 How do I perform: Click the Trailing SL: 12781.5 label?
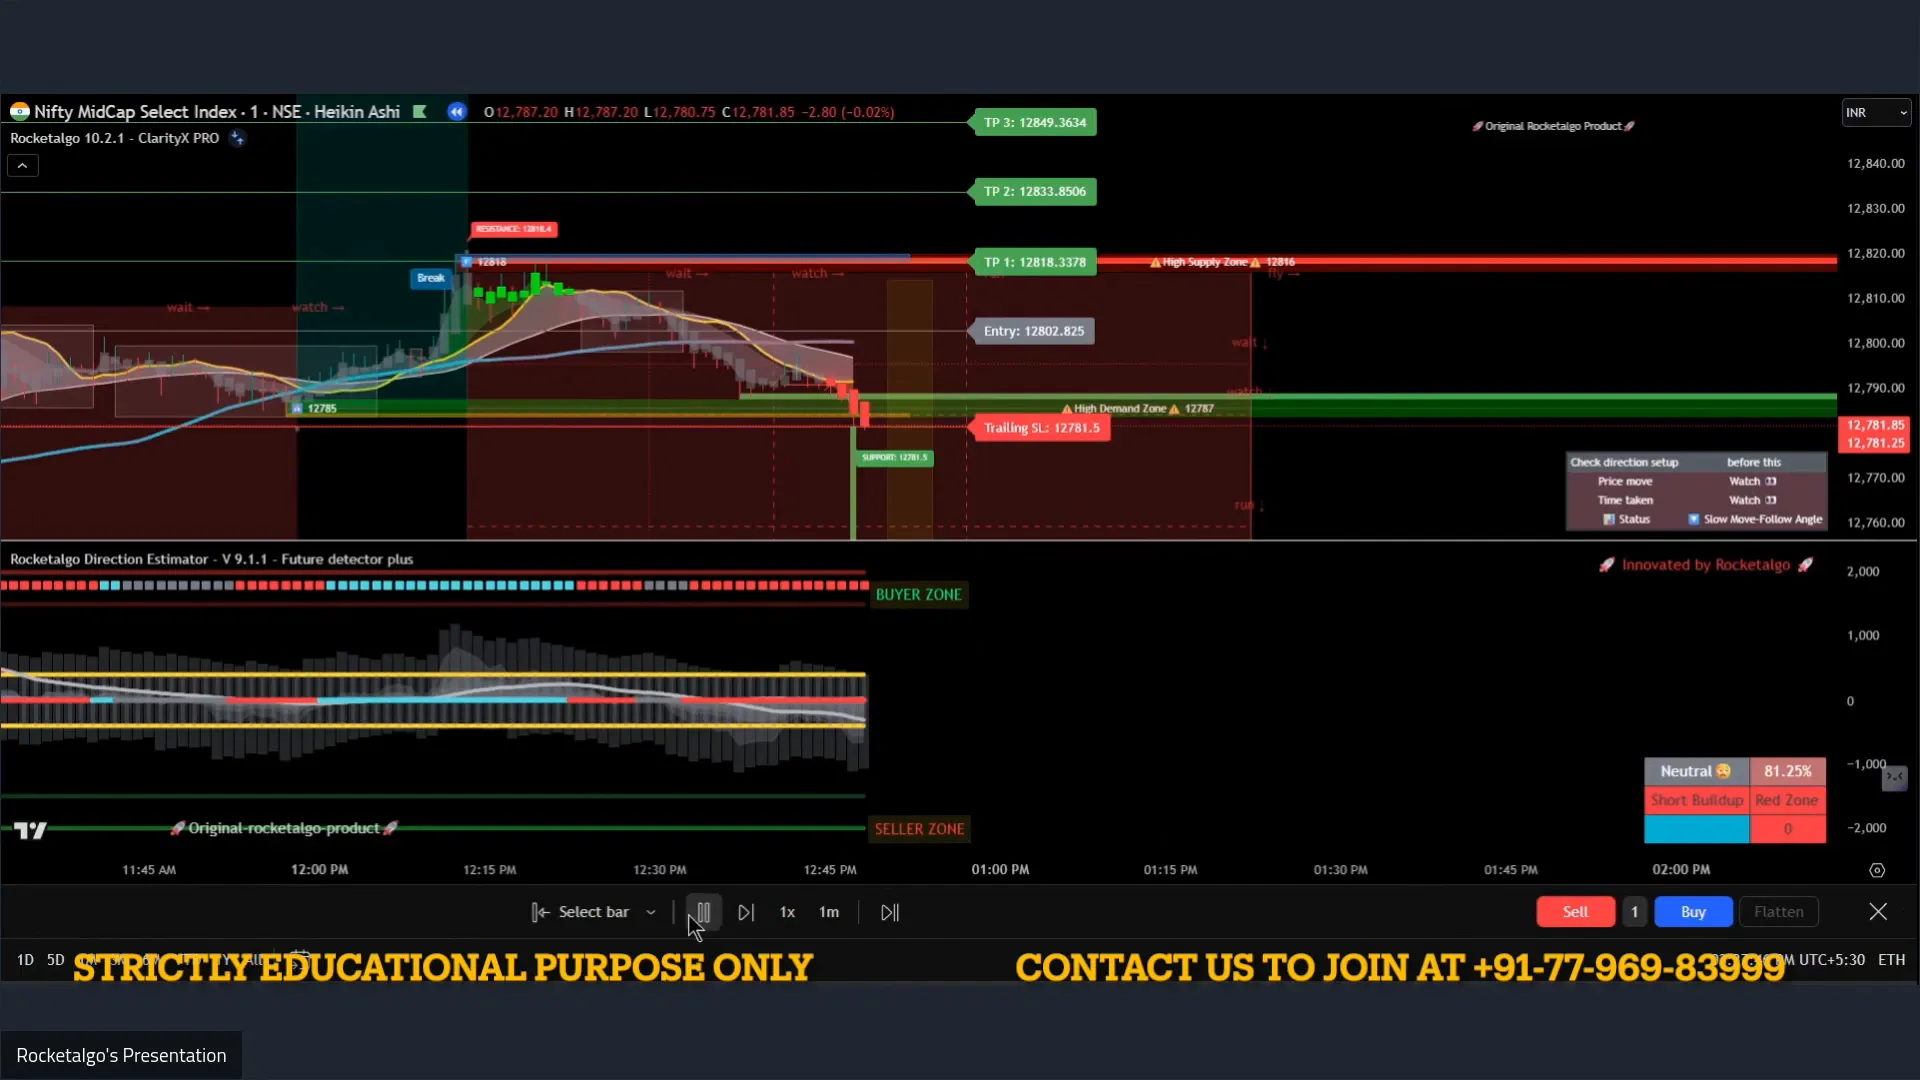[1040, 428]
